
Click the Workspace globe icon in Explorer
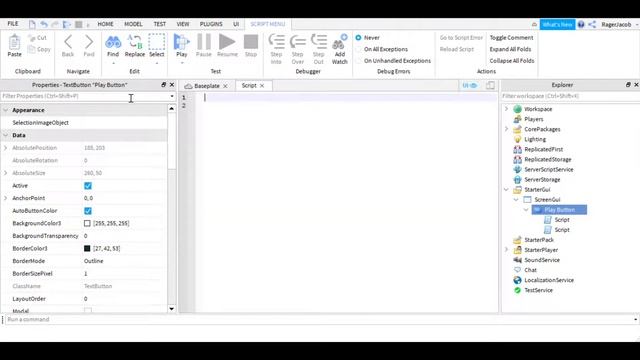coord(518,109)
